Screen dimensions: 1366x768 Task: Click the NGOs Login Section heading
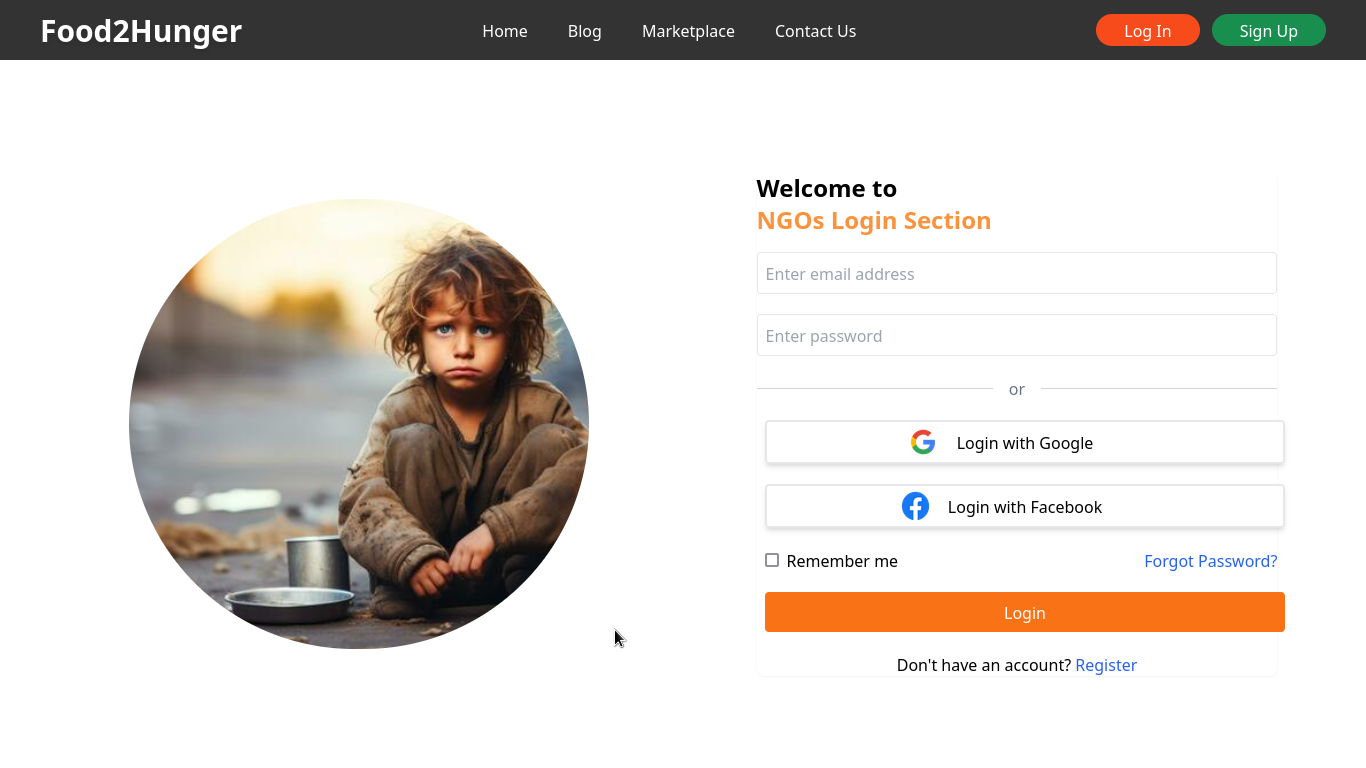tap(873, 221)
